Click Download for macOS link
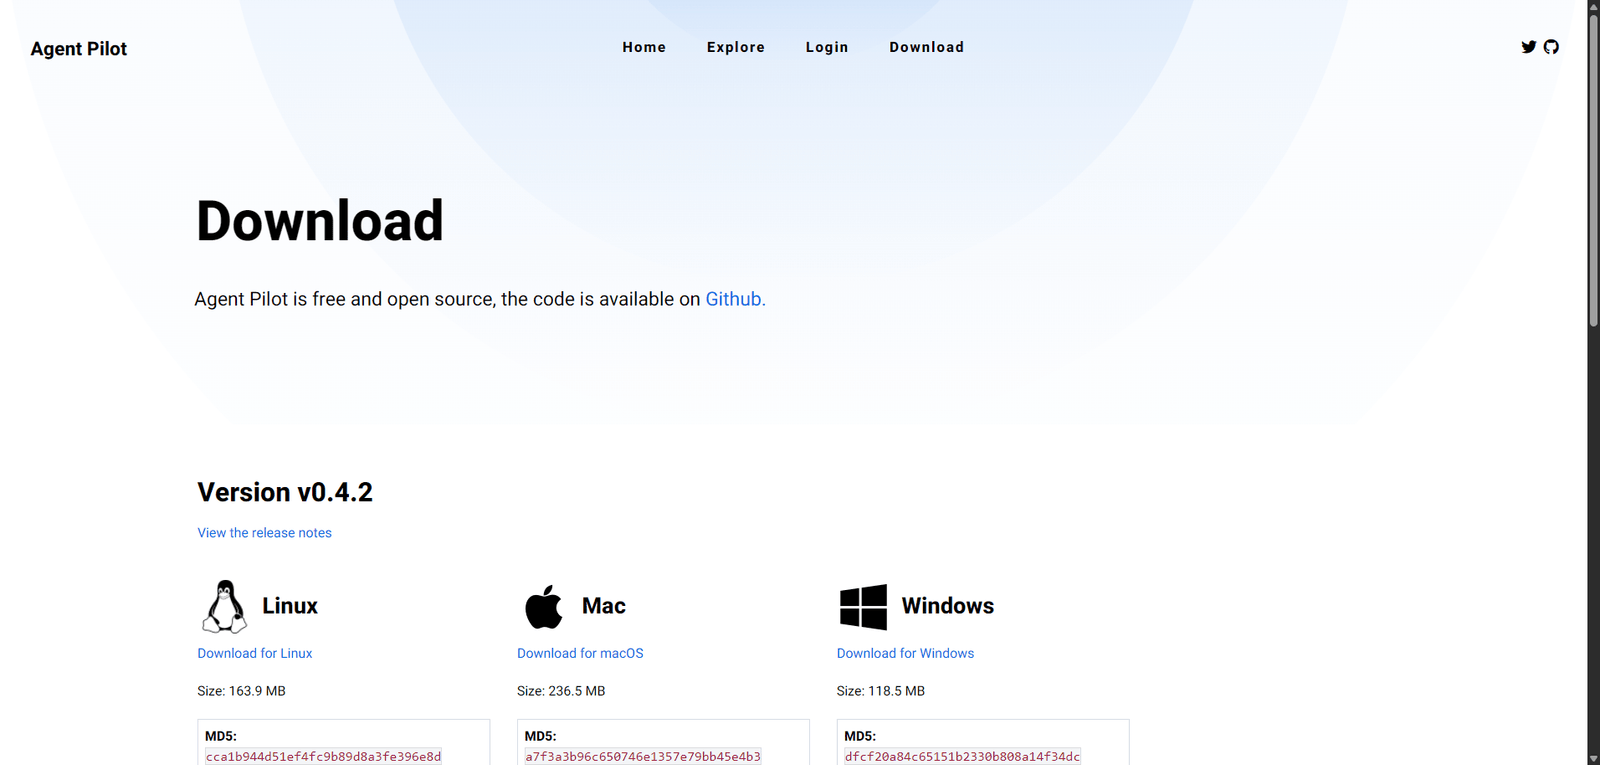 580,653
